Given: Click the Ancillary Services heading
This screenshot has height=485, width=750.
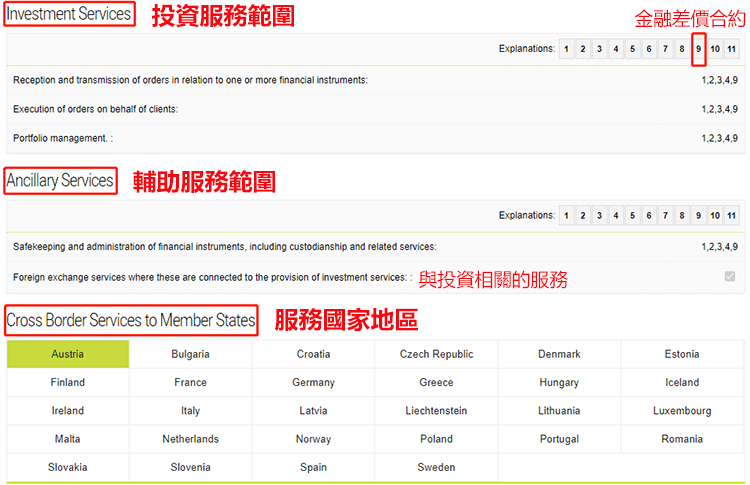Looking at the screenshot, I should coord(60,181).
